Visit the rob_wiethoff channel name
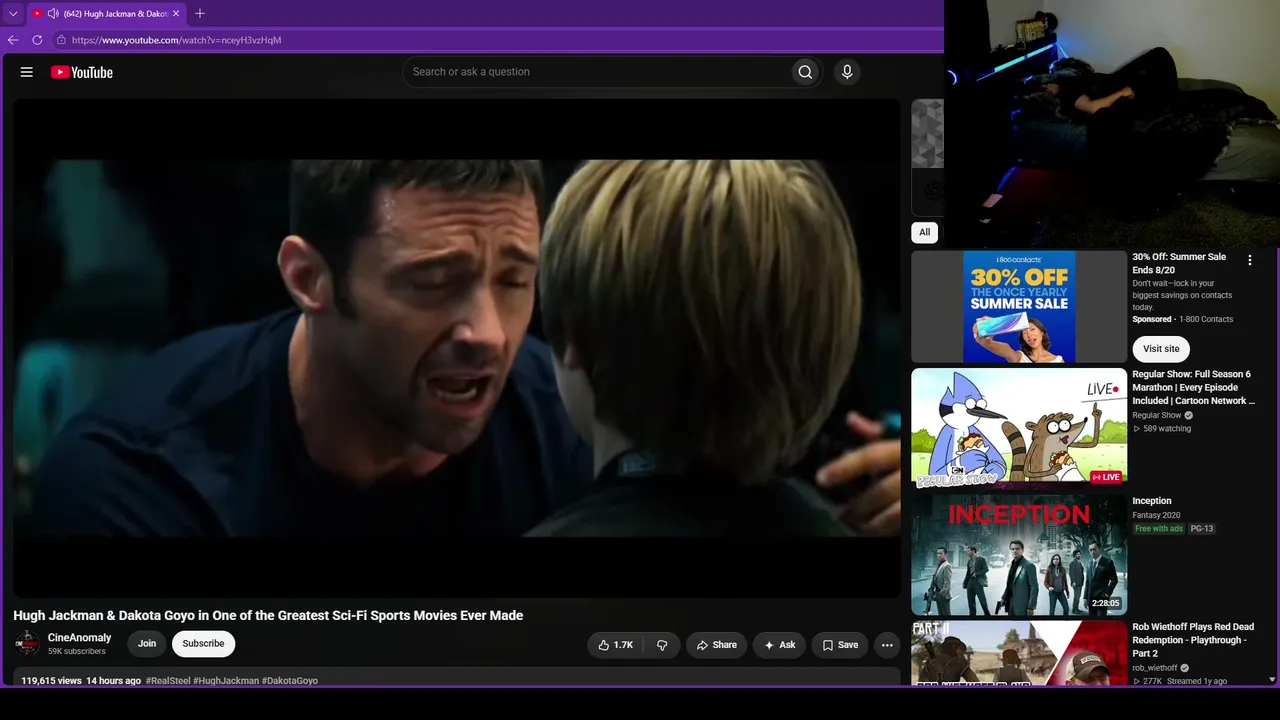The width and height of the screenshot is (1280, 720). 1155,668
